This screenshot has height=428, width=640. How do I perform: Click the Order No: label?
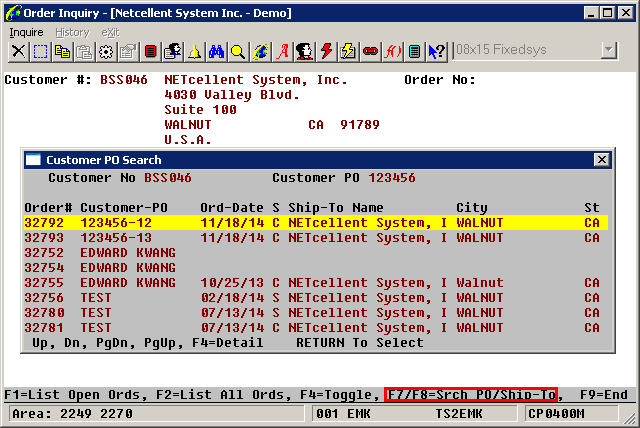pyautogui.click(x=440, y=80)
